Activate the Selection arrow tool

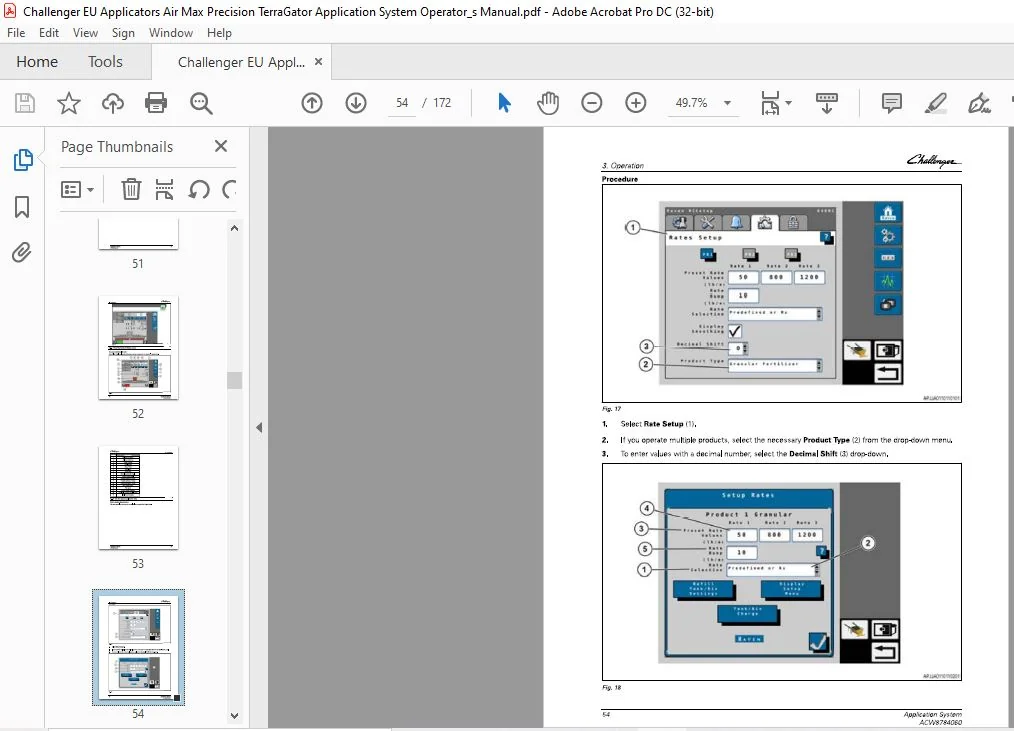504,103
